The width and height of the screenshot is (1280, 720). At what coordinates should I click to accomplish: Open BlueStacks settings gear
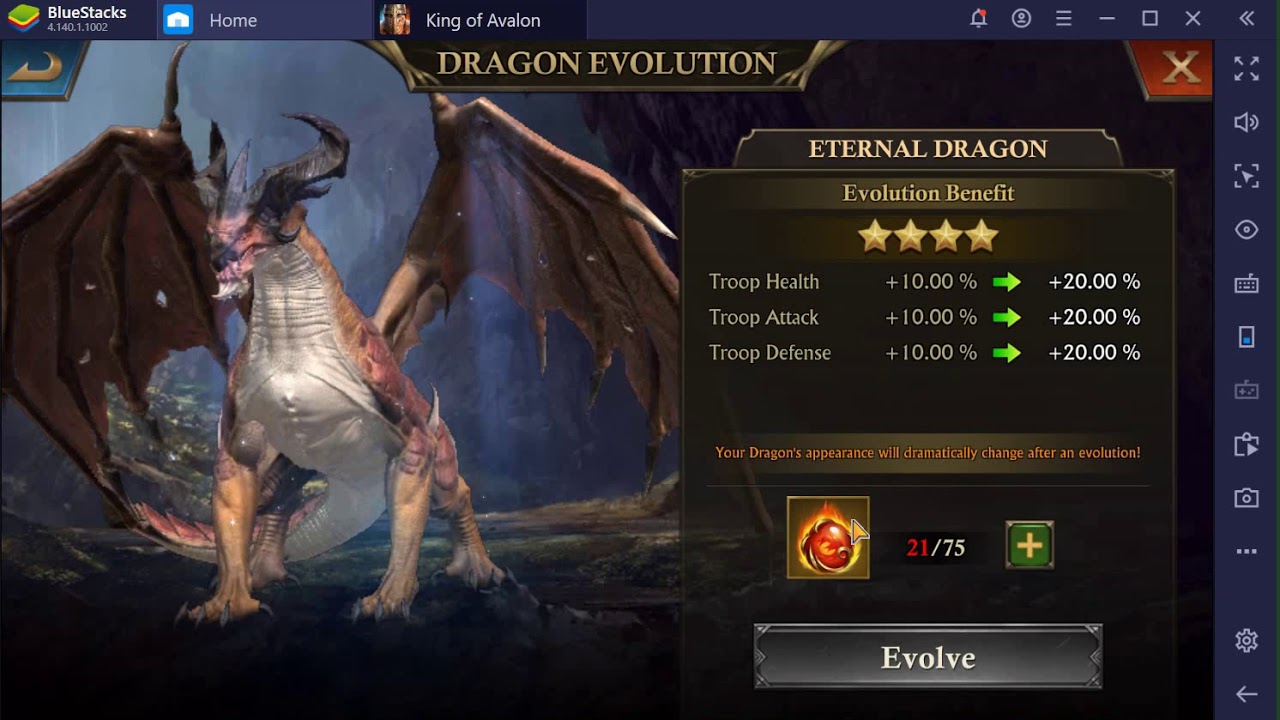click(1246, 640)
